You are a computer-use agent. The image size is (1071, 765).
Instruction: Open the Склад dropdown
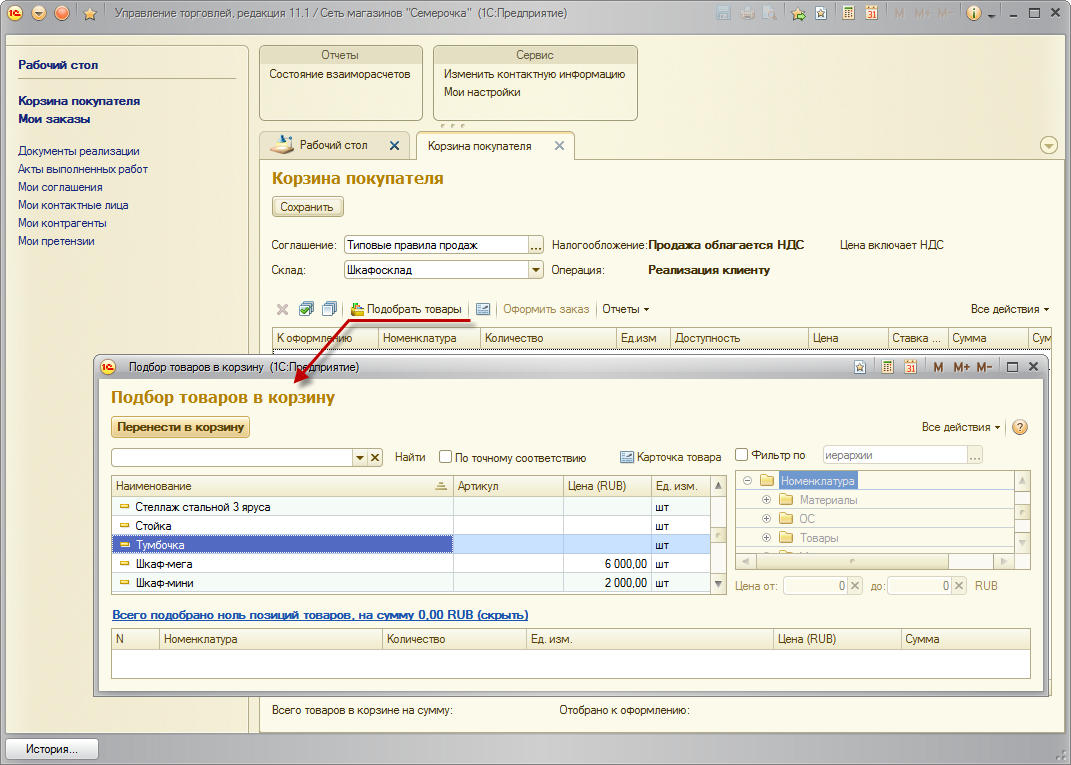coord(536,270)
